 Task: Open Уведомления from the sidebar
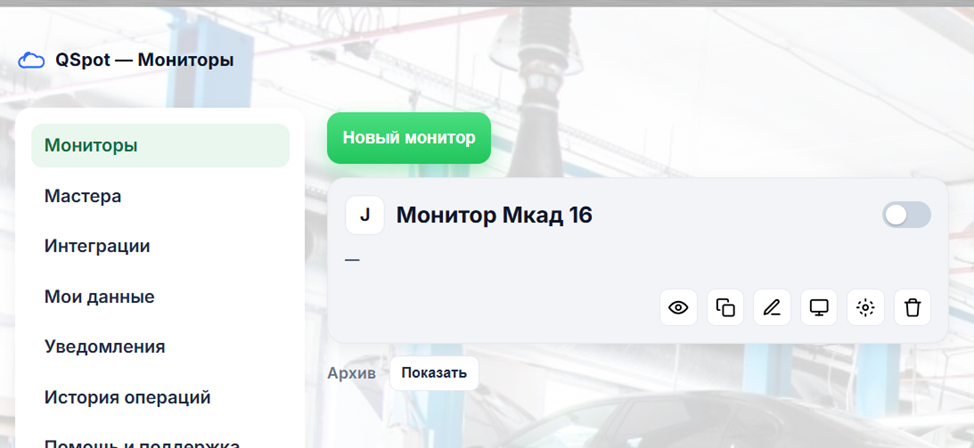(x=160, y=347)
